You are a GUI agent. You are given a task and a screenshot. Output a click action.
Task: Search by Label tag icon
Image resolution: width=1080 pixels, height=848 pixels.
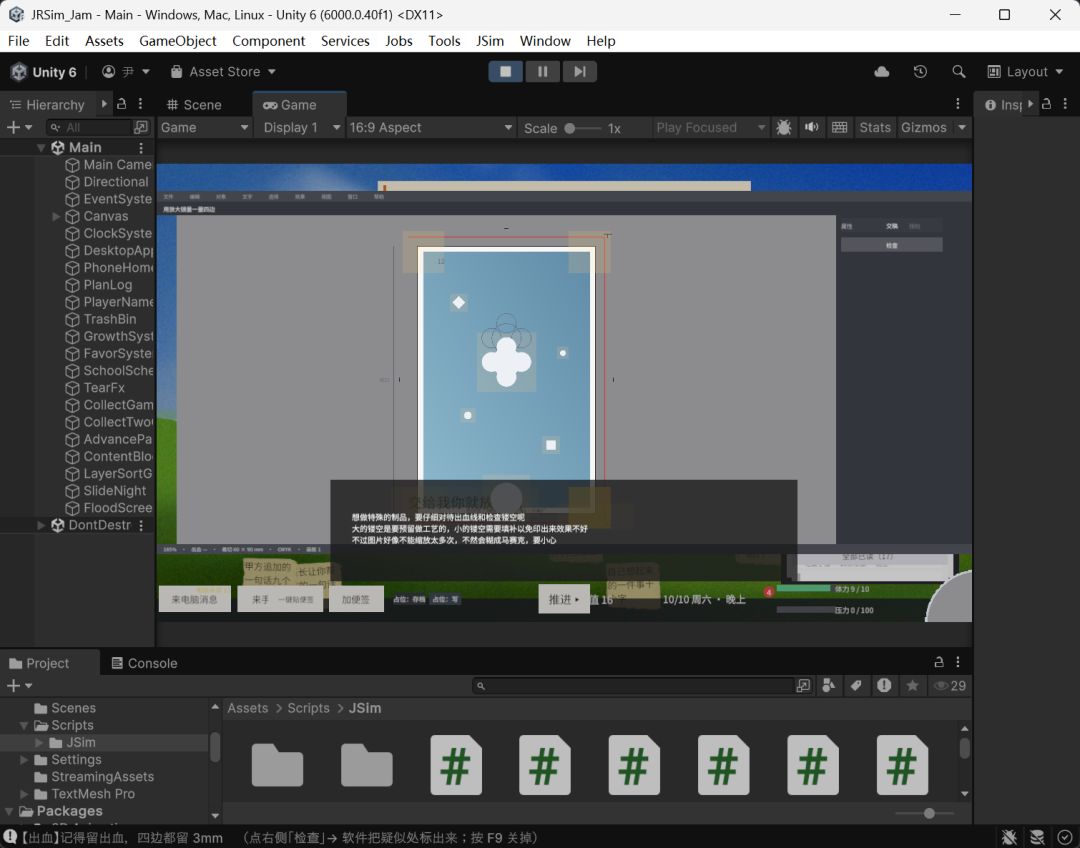[x=856, y=685]
